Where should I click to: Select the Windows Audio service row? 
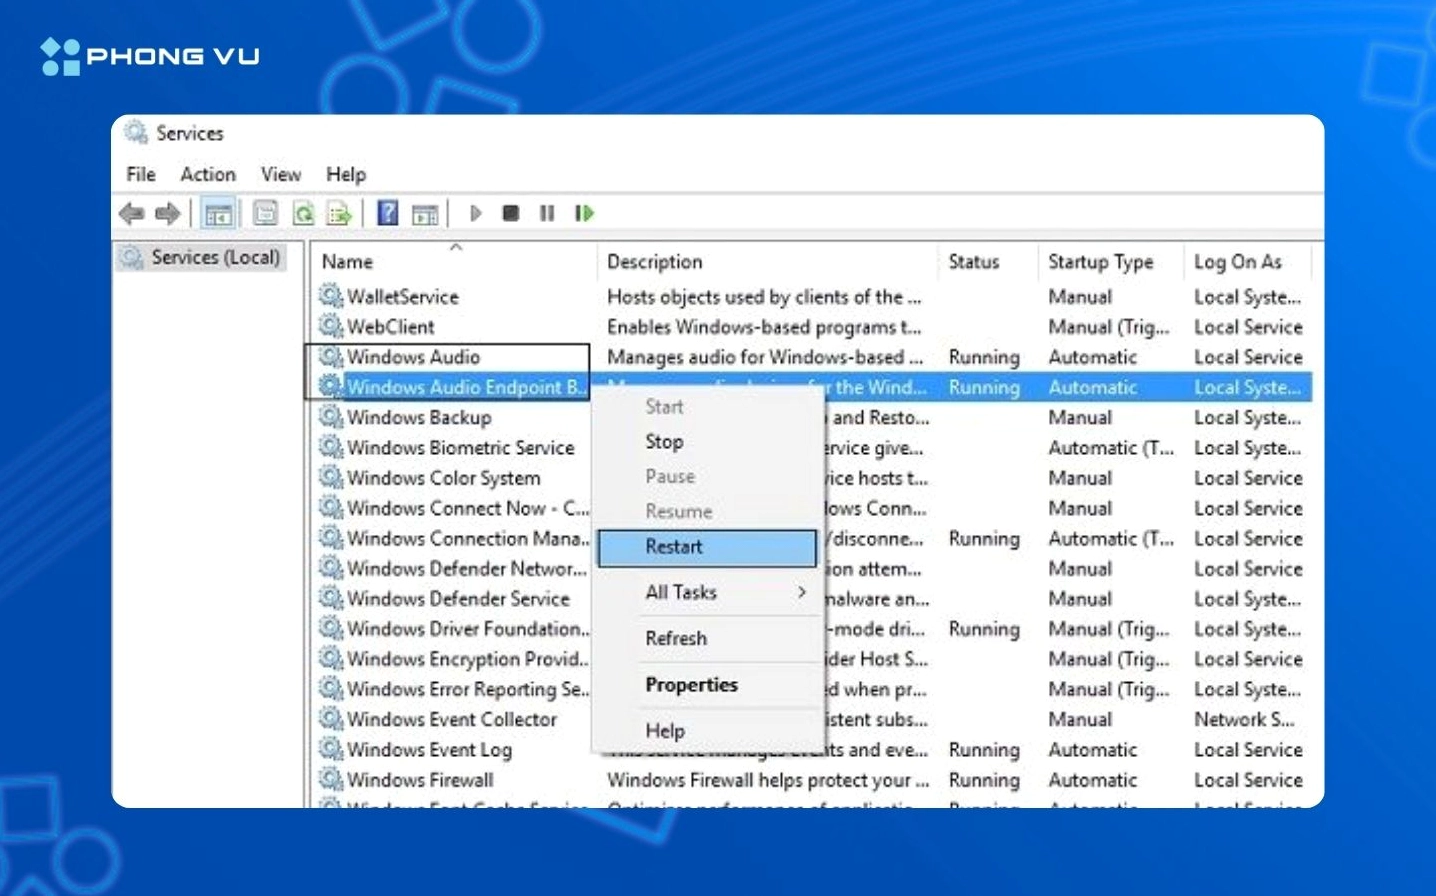coord(814,357)
